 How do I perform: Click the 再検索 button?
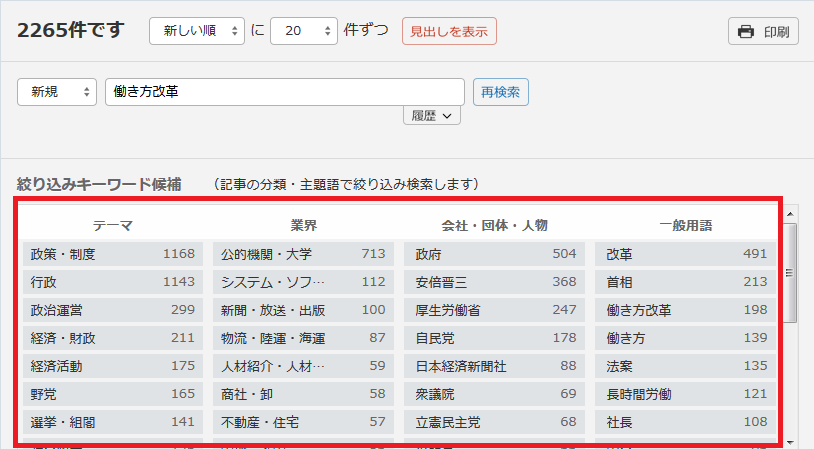(x=500, y=91)
